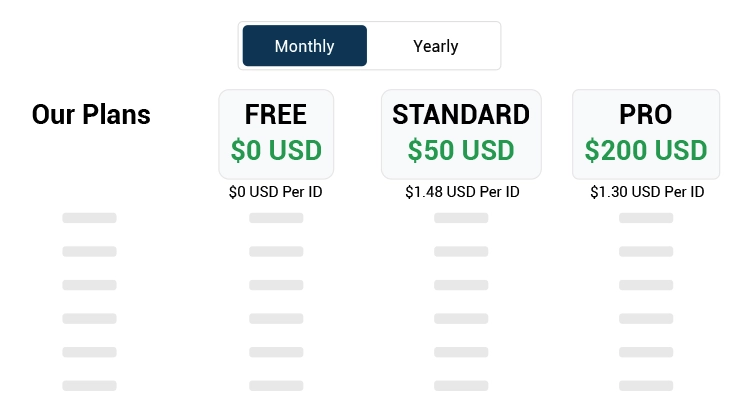
Task: Select the STANDARD plan card title
Action: (x=461, y=114)
